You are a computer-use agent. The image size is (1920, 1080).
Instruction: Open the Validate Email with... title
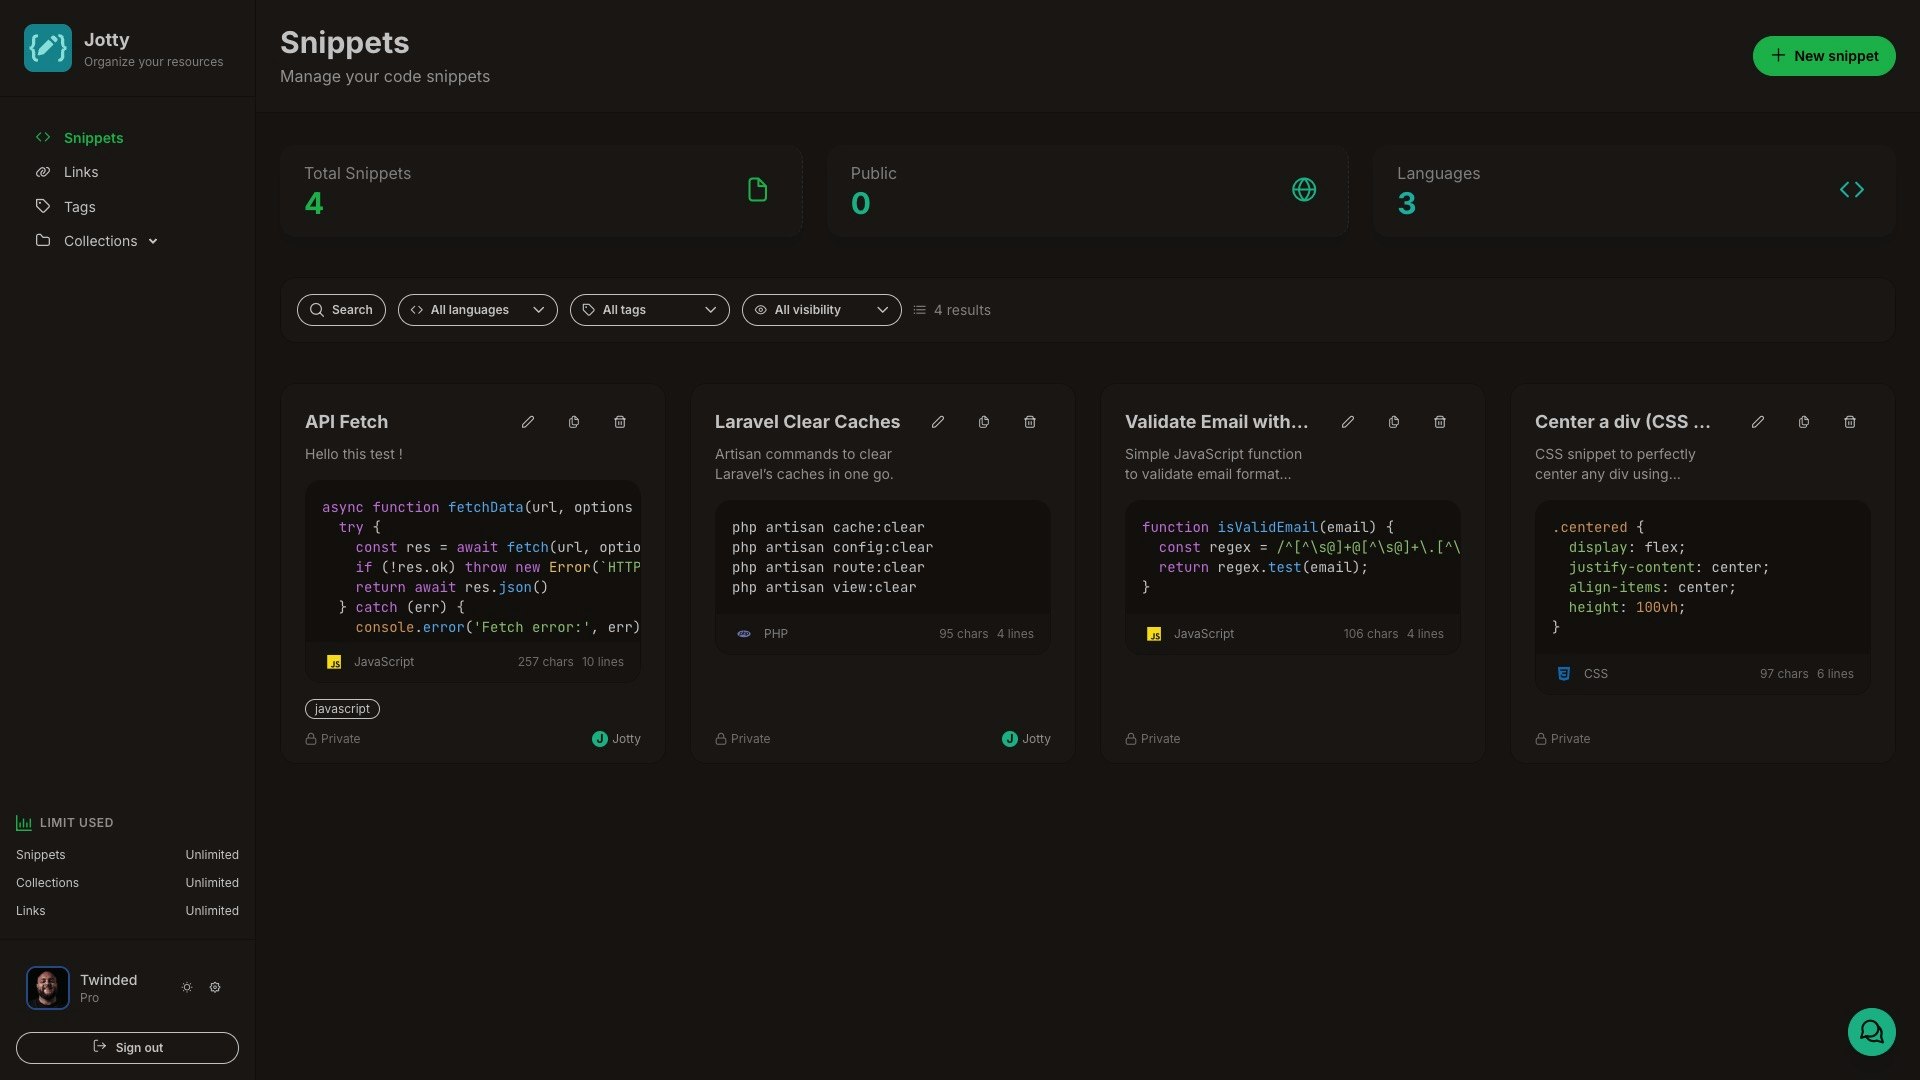[x=1216, y=422]
